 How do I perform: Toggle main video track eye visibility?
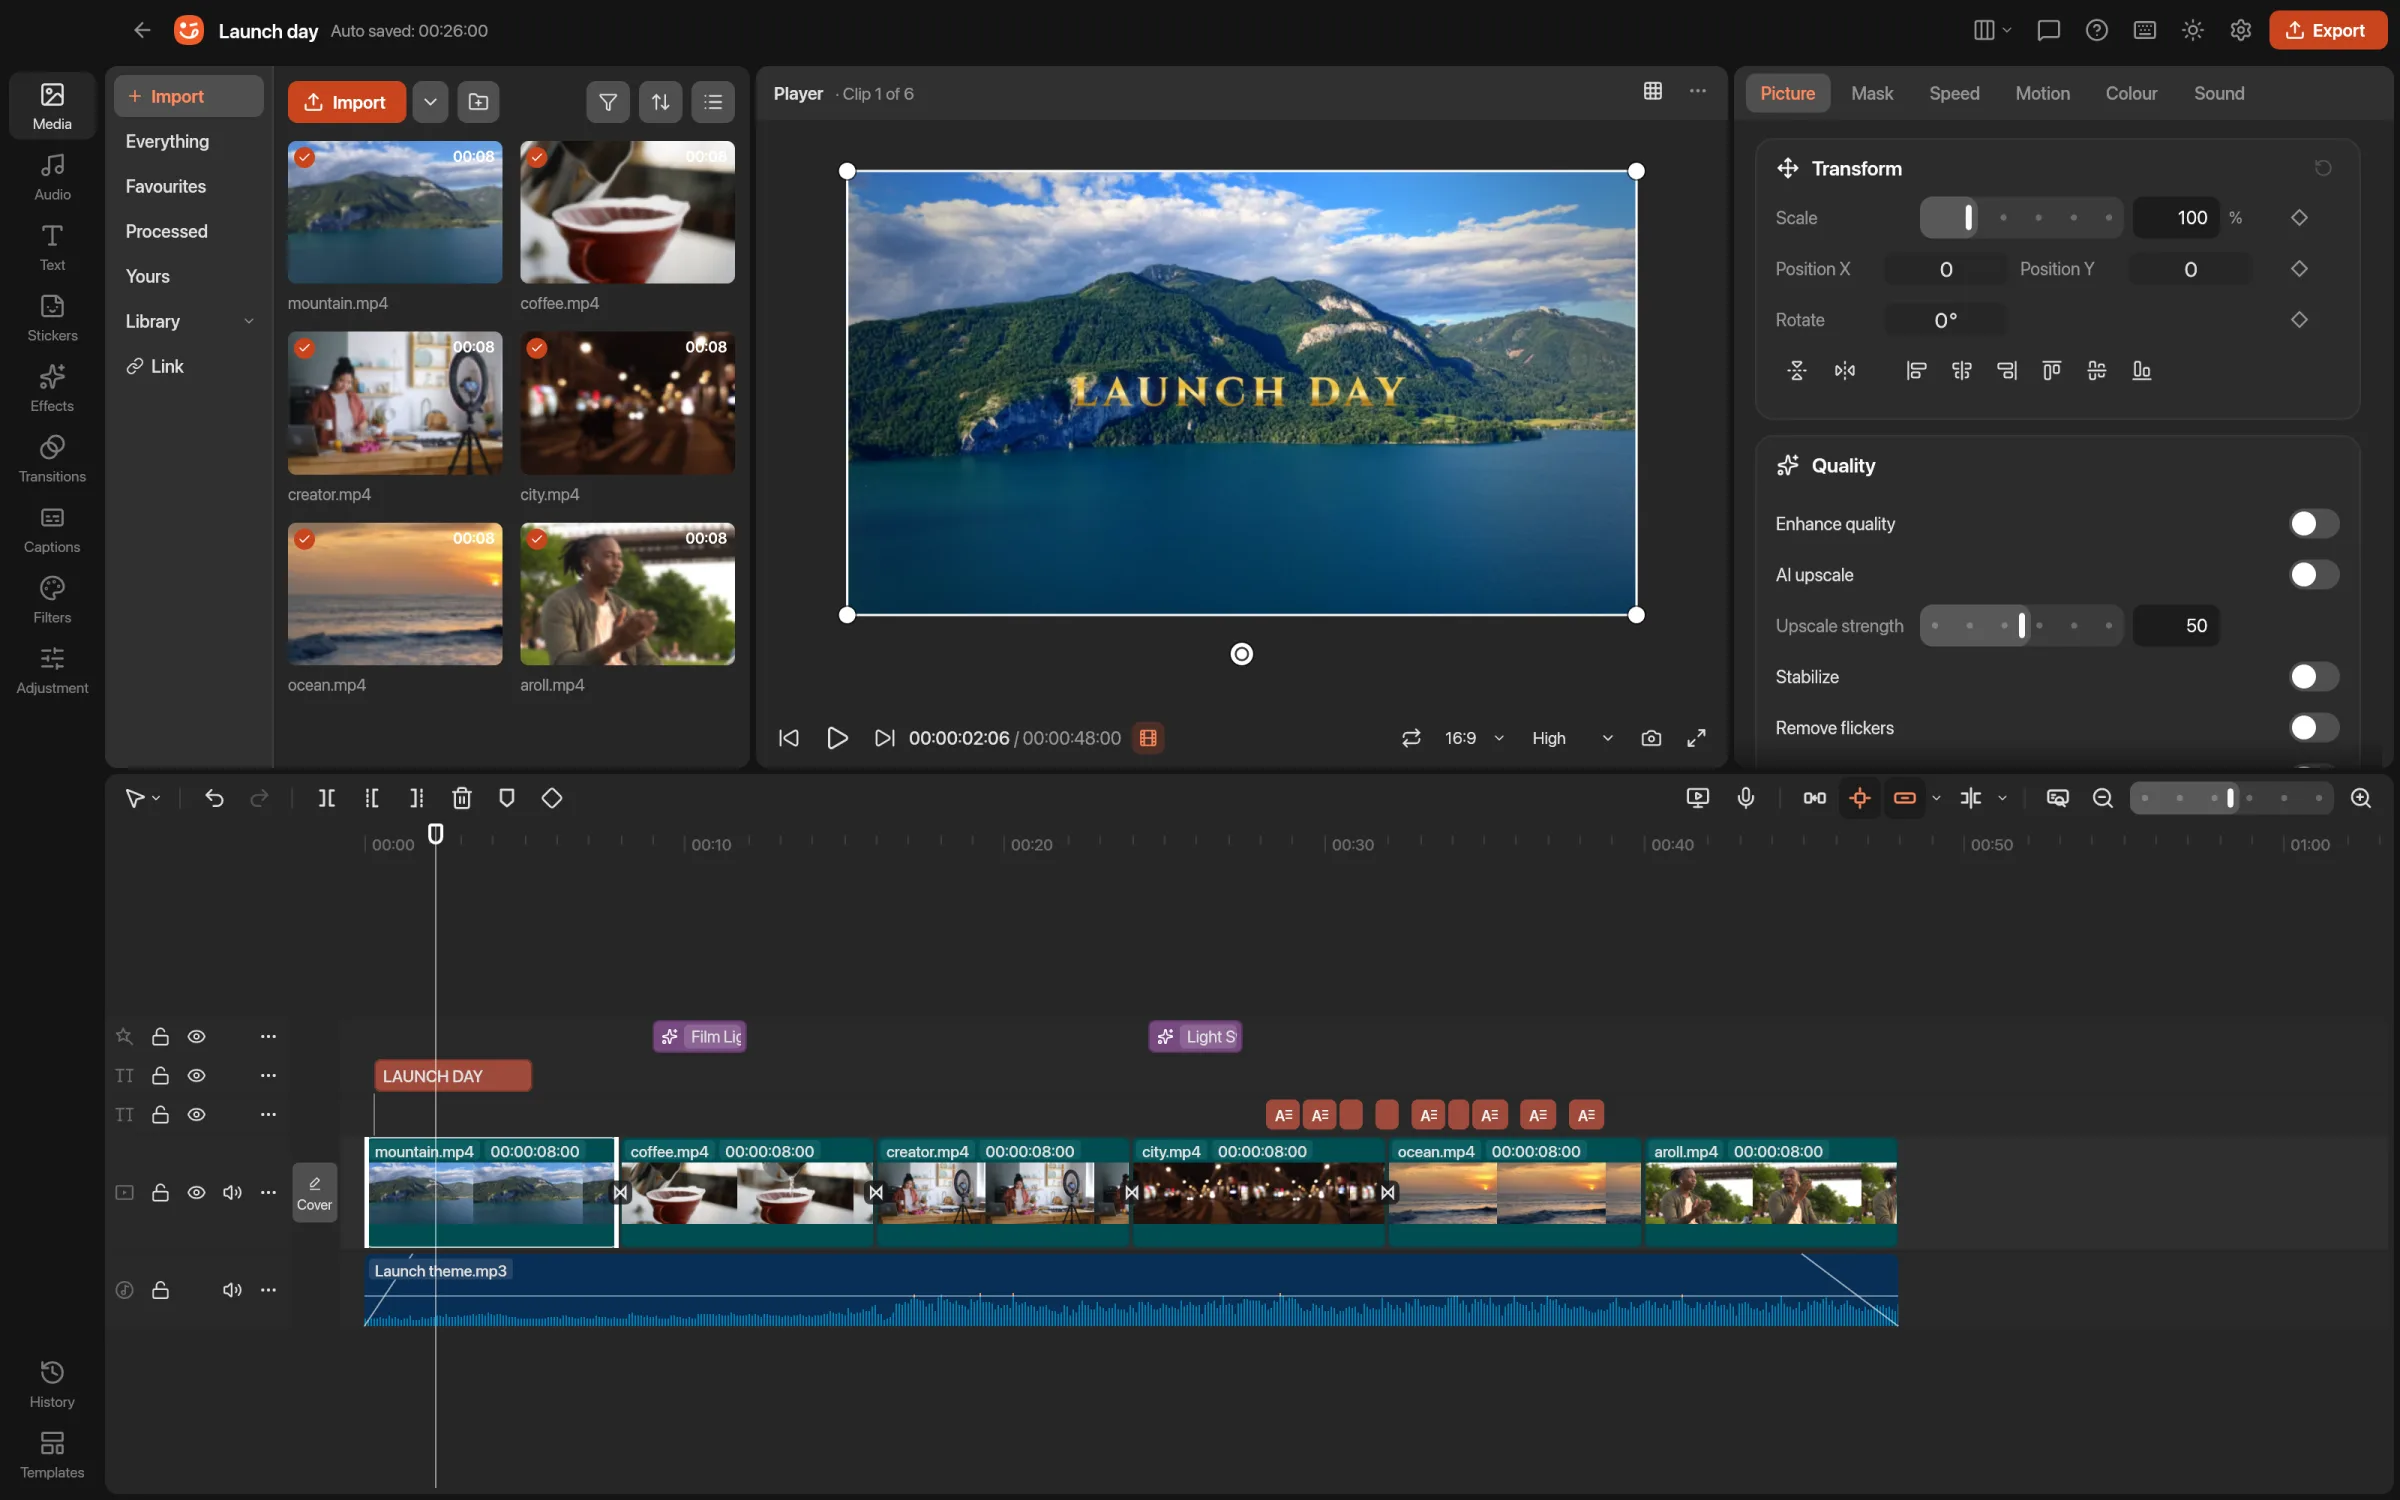197,1193
